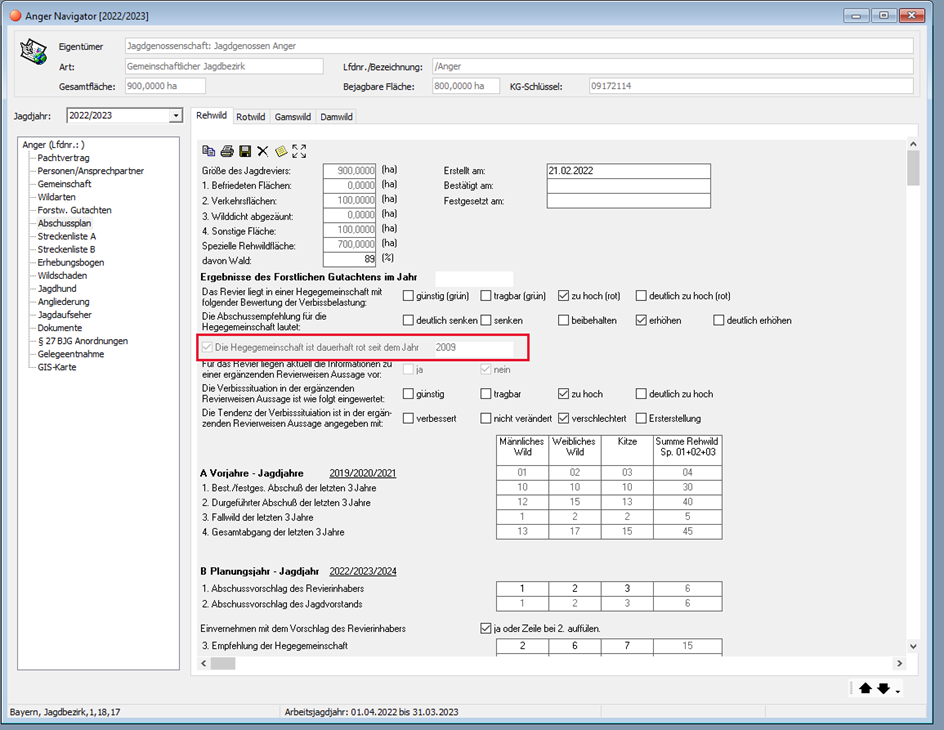This screenshot has width=944, height=730.
Task: Click the black up arrow button
Action: 865,688
